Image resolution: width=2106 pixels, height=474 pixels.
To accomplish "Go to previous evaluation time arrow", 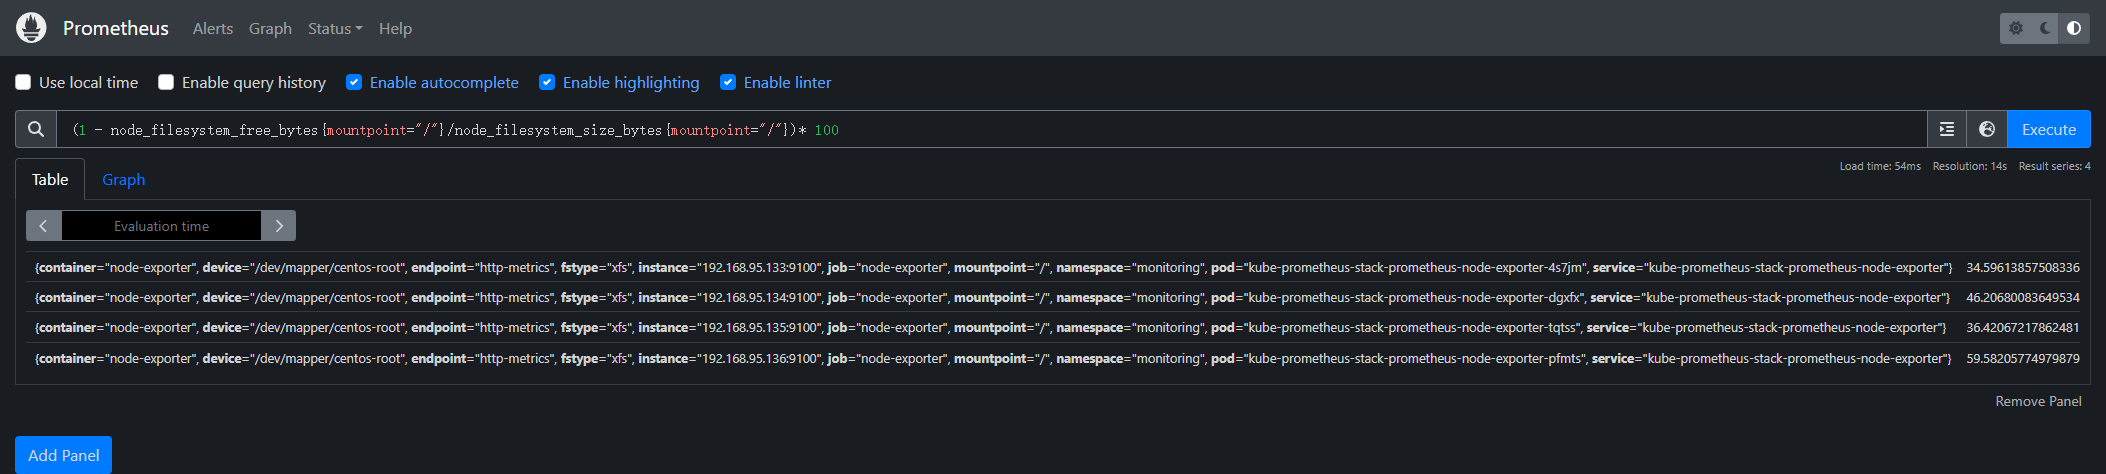I will (x=44, y=226).
